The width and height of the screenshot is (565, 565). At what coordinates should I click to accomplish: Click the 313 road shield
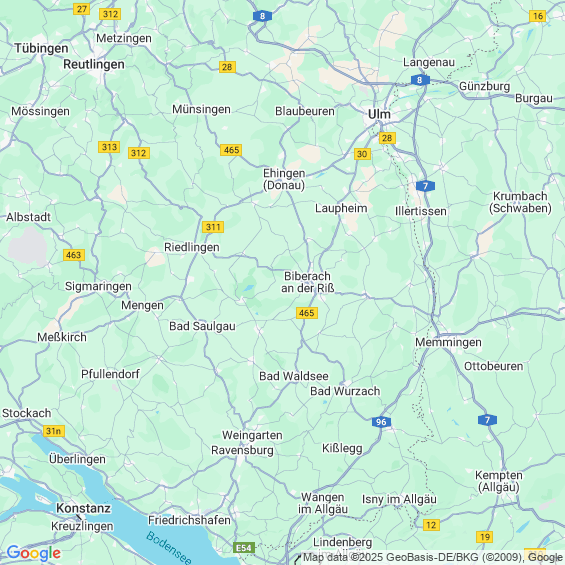109,147
